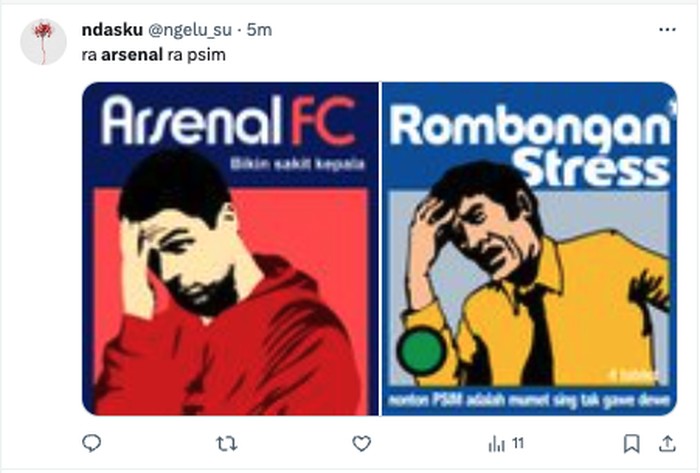Click the share upload arrow icon

pyautogui.click(x=667, y=443)
